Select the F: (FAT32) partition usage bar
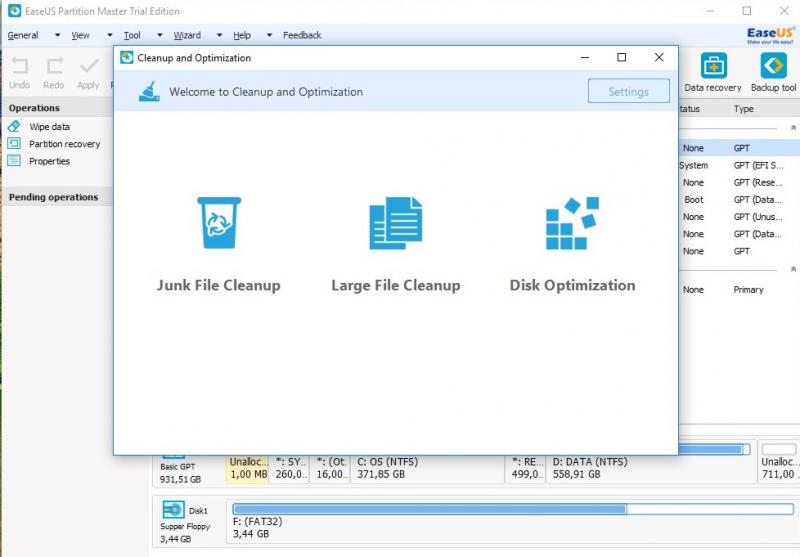800x557 pixels. click(x=513, y=509)
